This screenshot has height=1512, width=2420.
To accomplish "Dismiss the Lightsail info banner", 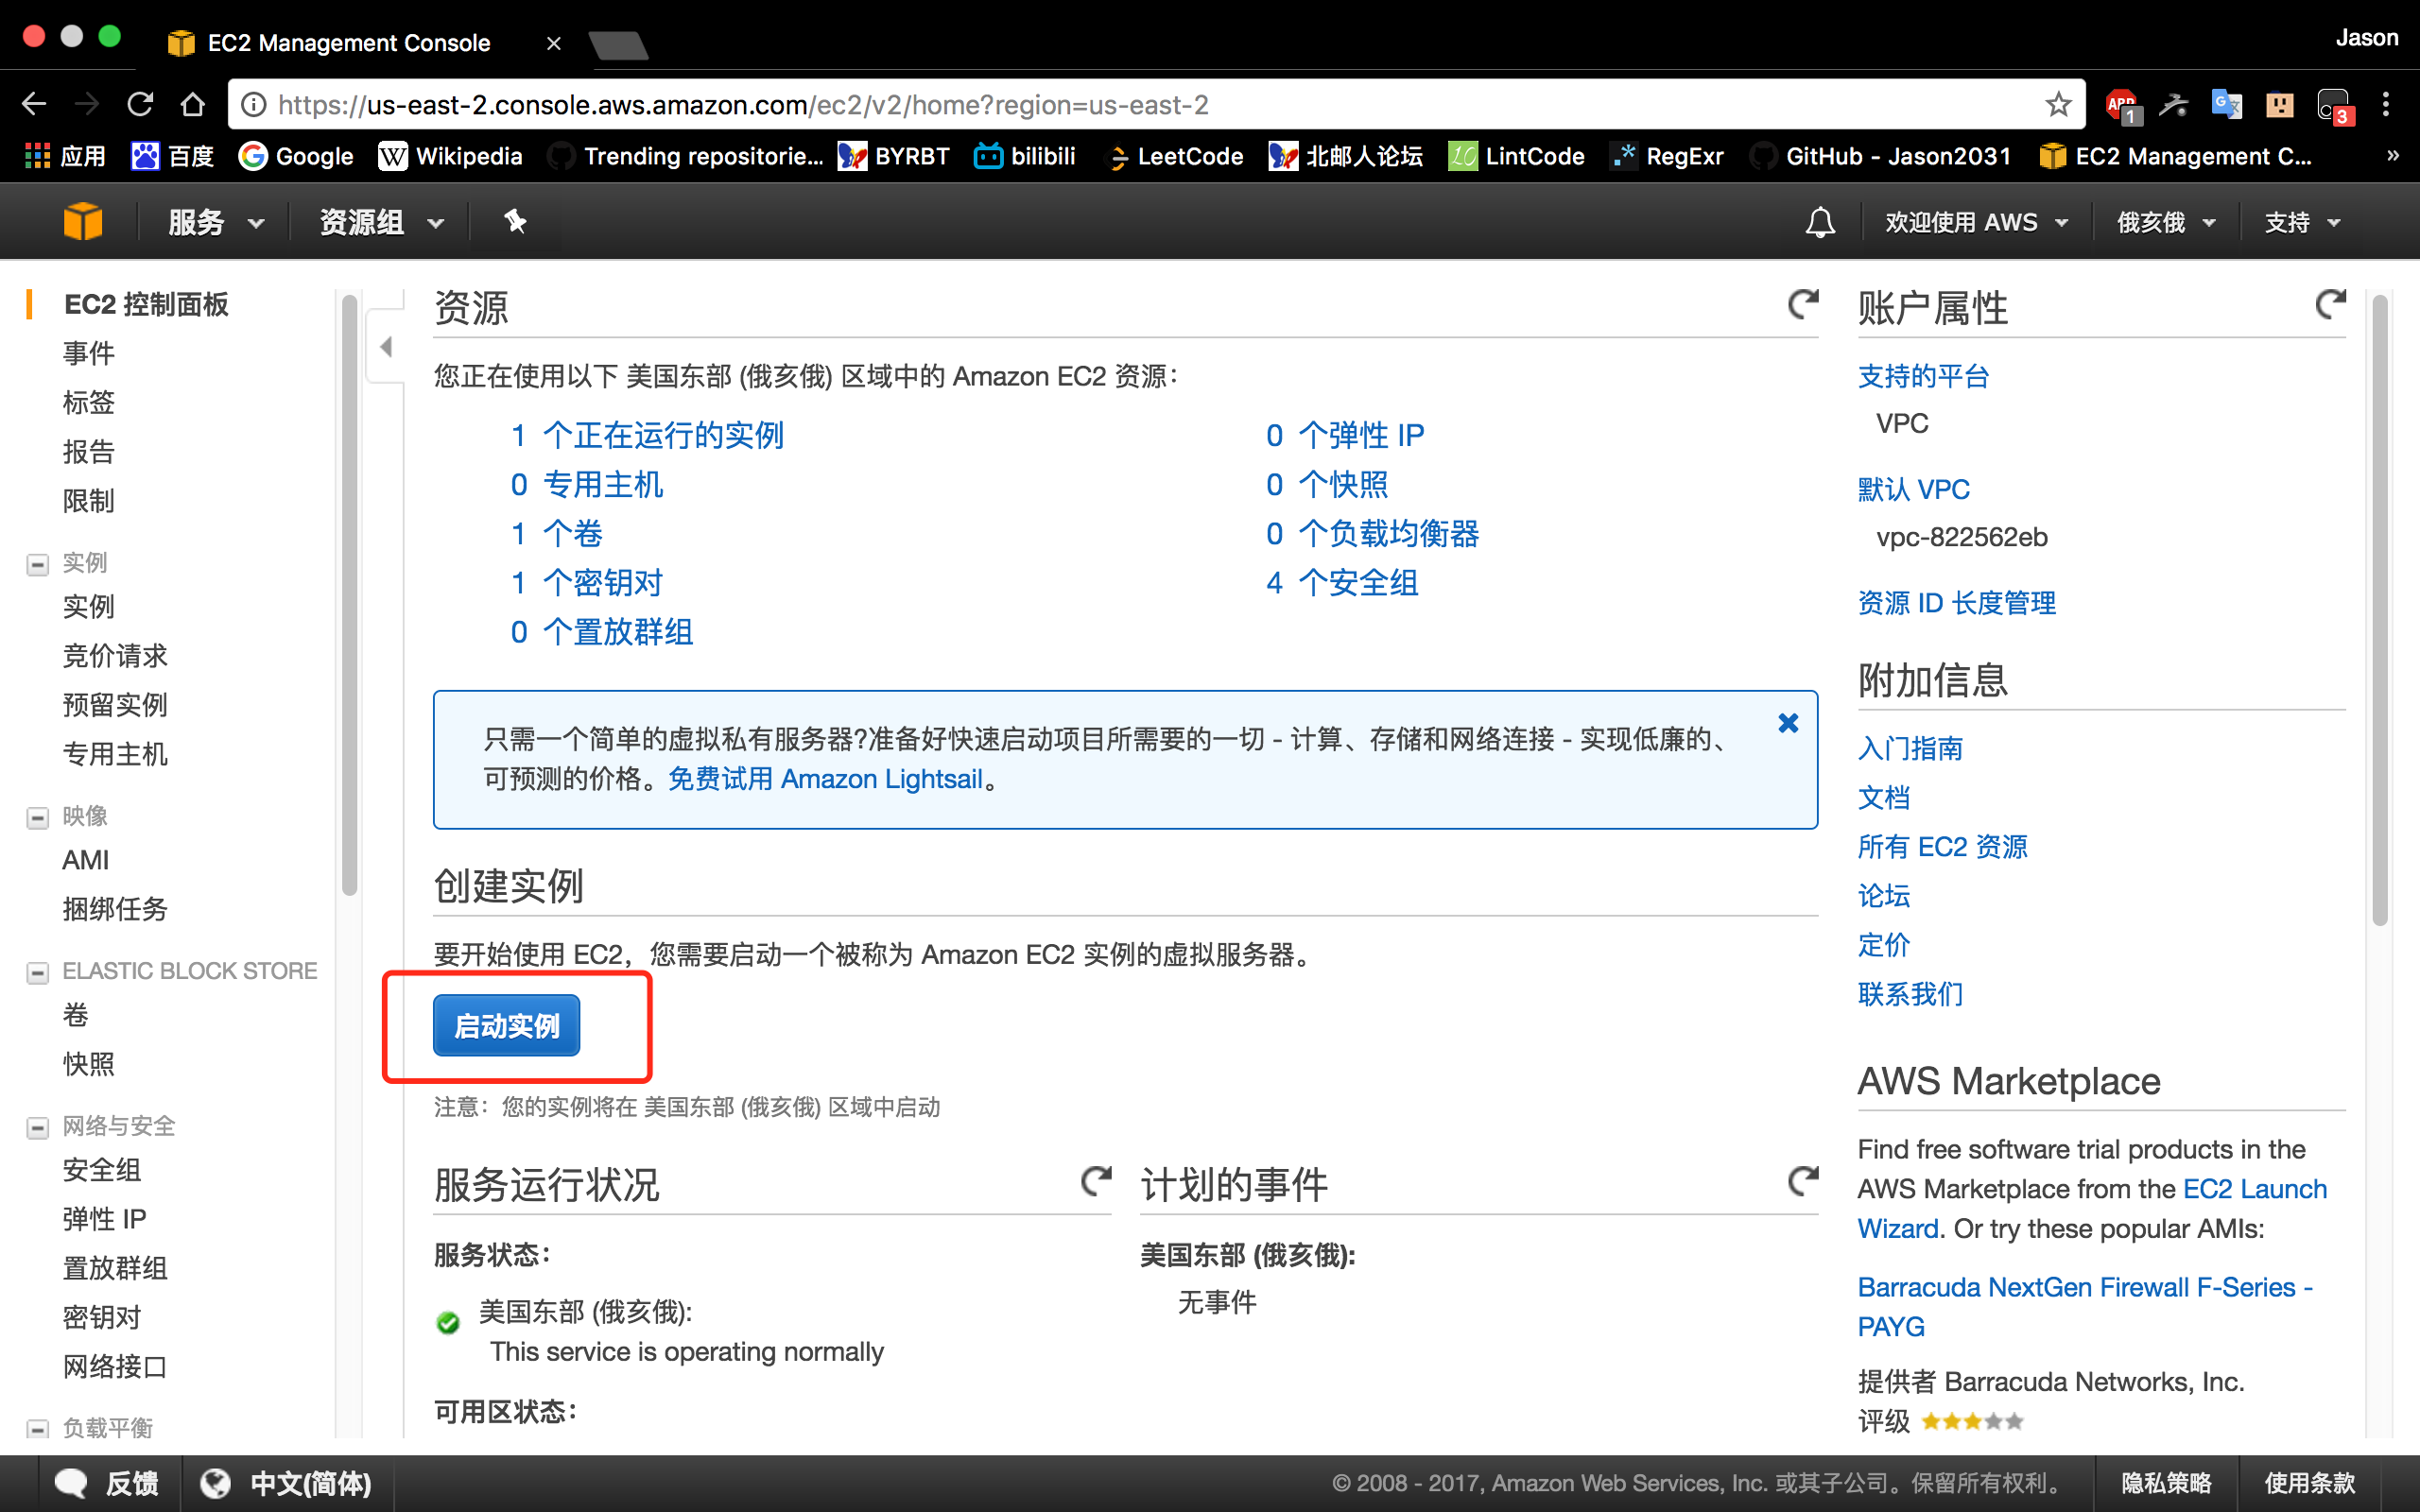I will click(1788, 723).
